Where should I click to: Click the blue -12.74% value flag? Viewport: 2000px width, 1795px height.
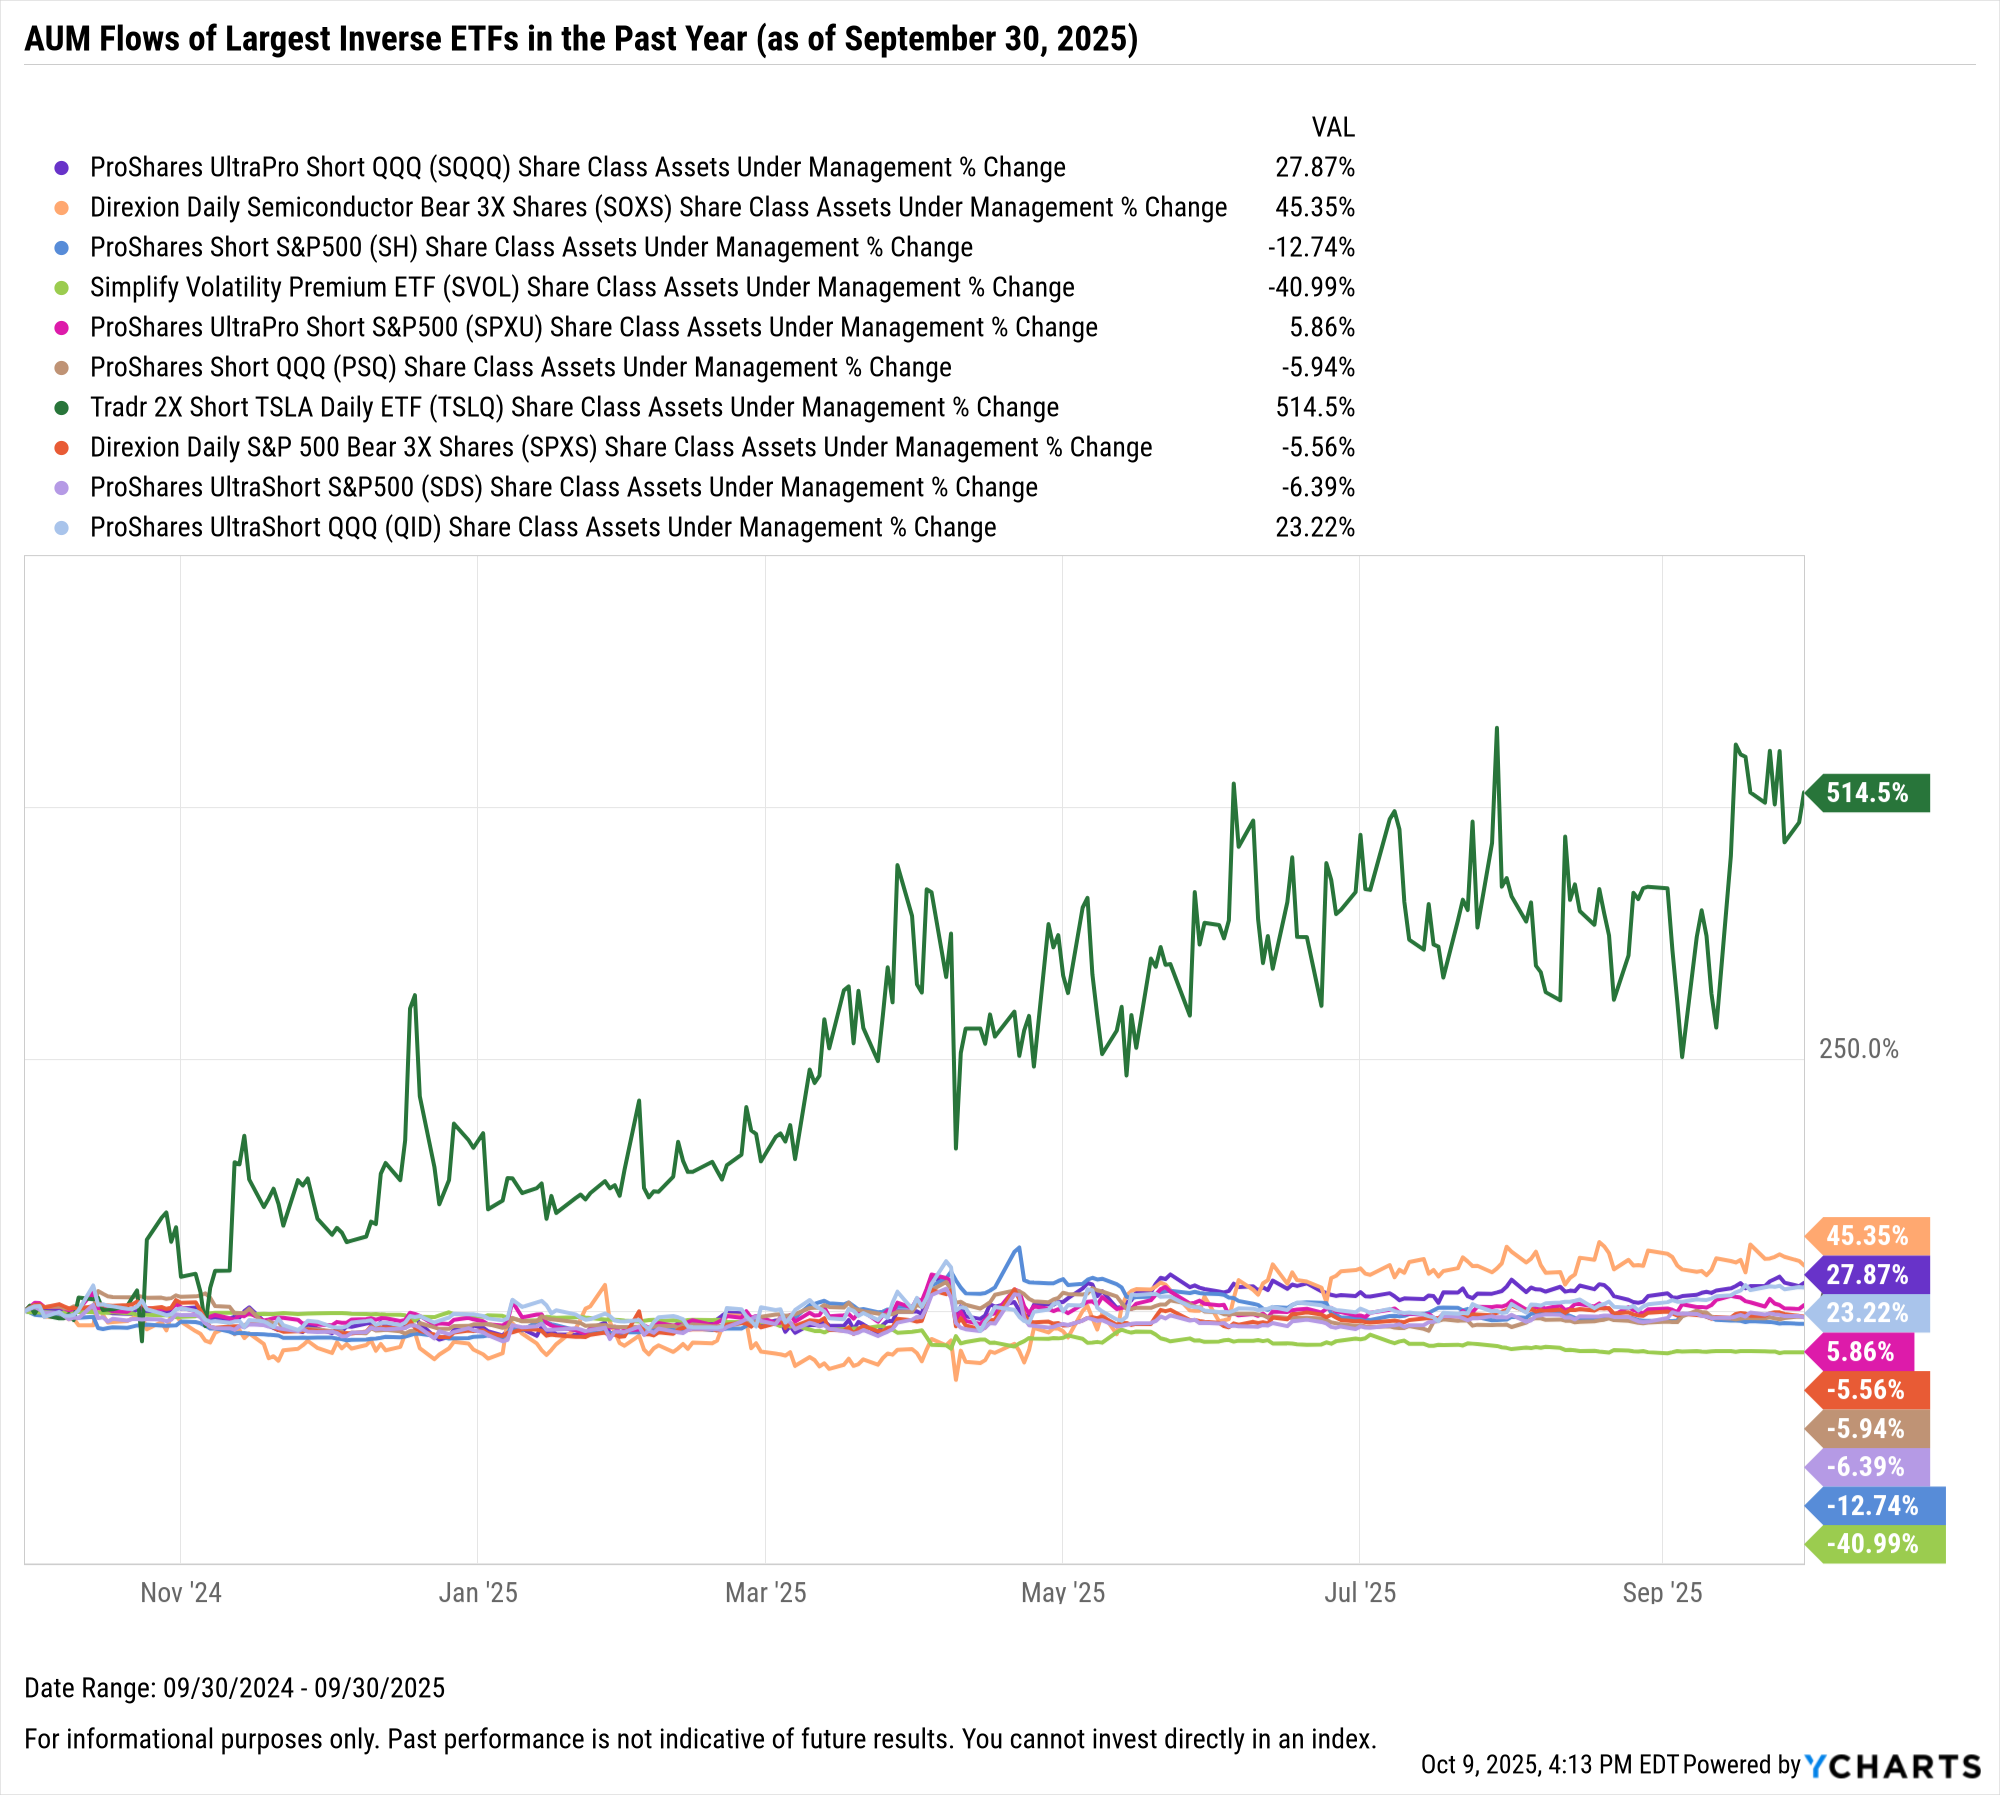click(x=1873, y=1506)
